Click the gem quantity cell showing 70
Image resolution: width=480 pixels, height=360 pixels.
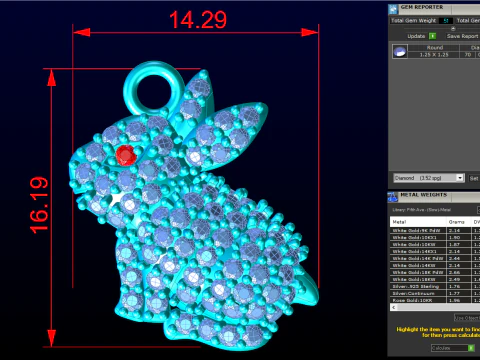pyautogui.click(x=468, y=55)
